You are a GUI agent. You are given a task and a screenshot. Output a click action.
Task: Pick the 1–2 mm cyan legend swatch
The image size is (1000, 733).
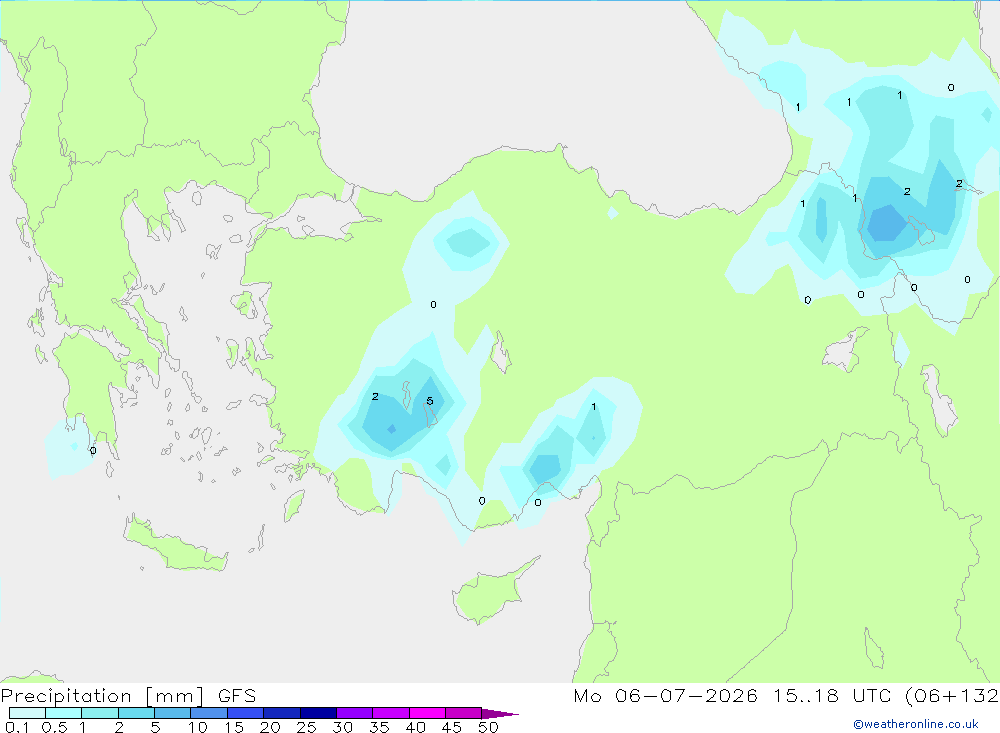pyautogui.click(x=100, y=713)
